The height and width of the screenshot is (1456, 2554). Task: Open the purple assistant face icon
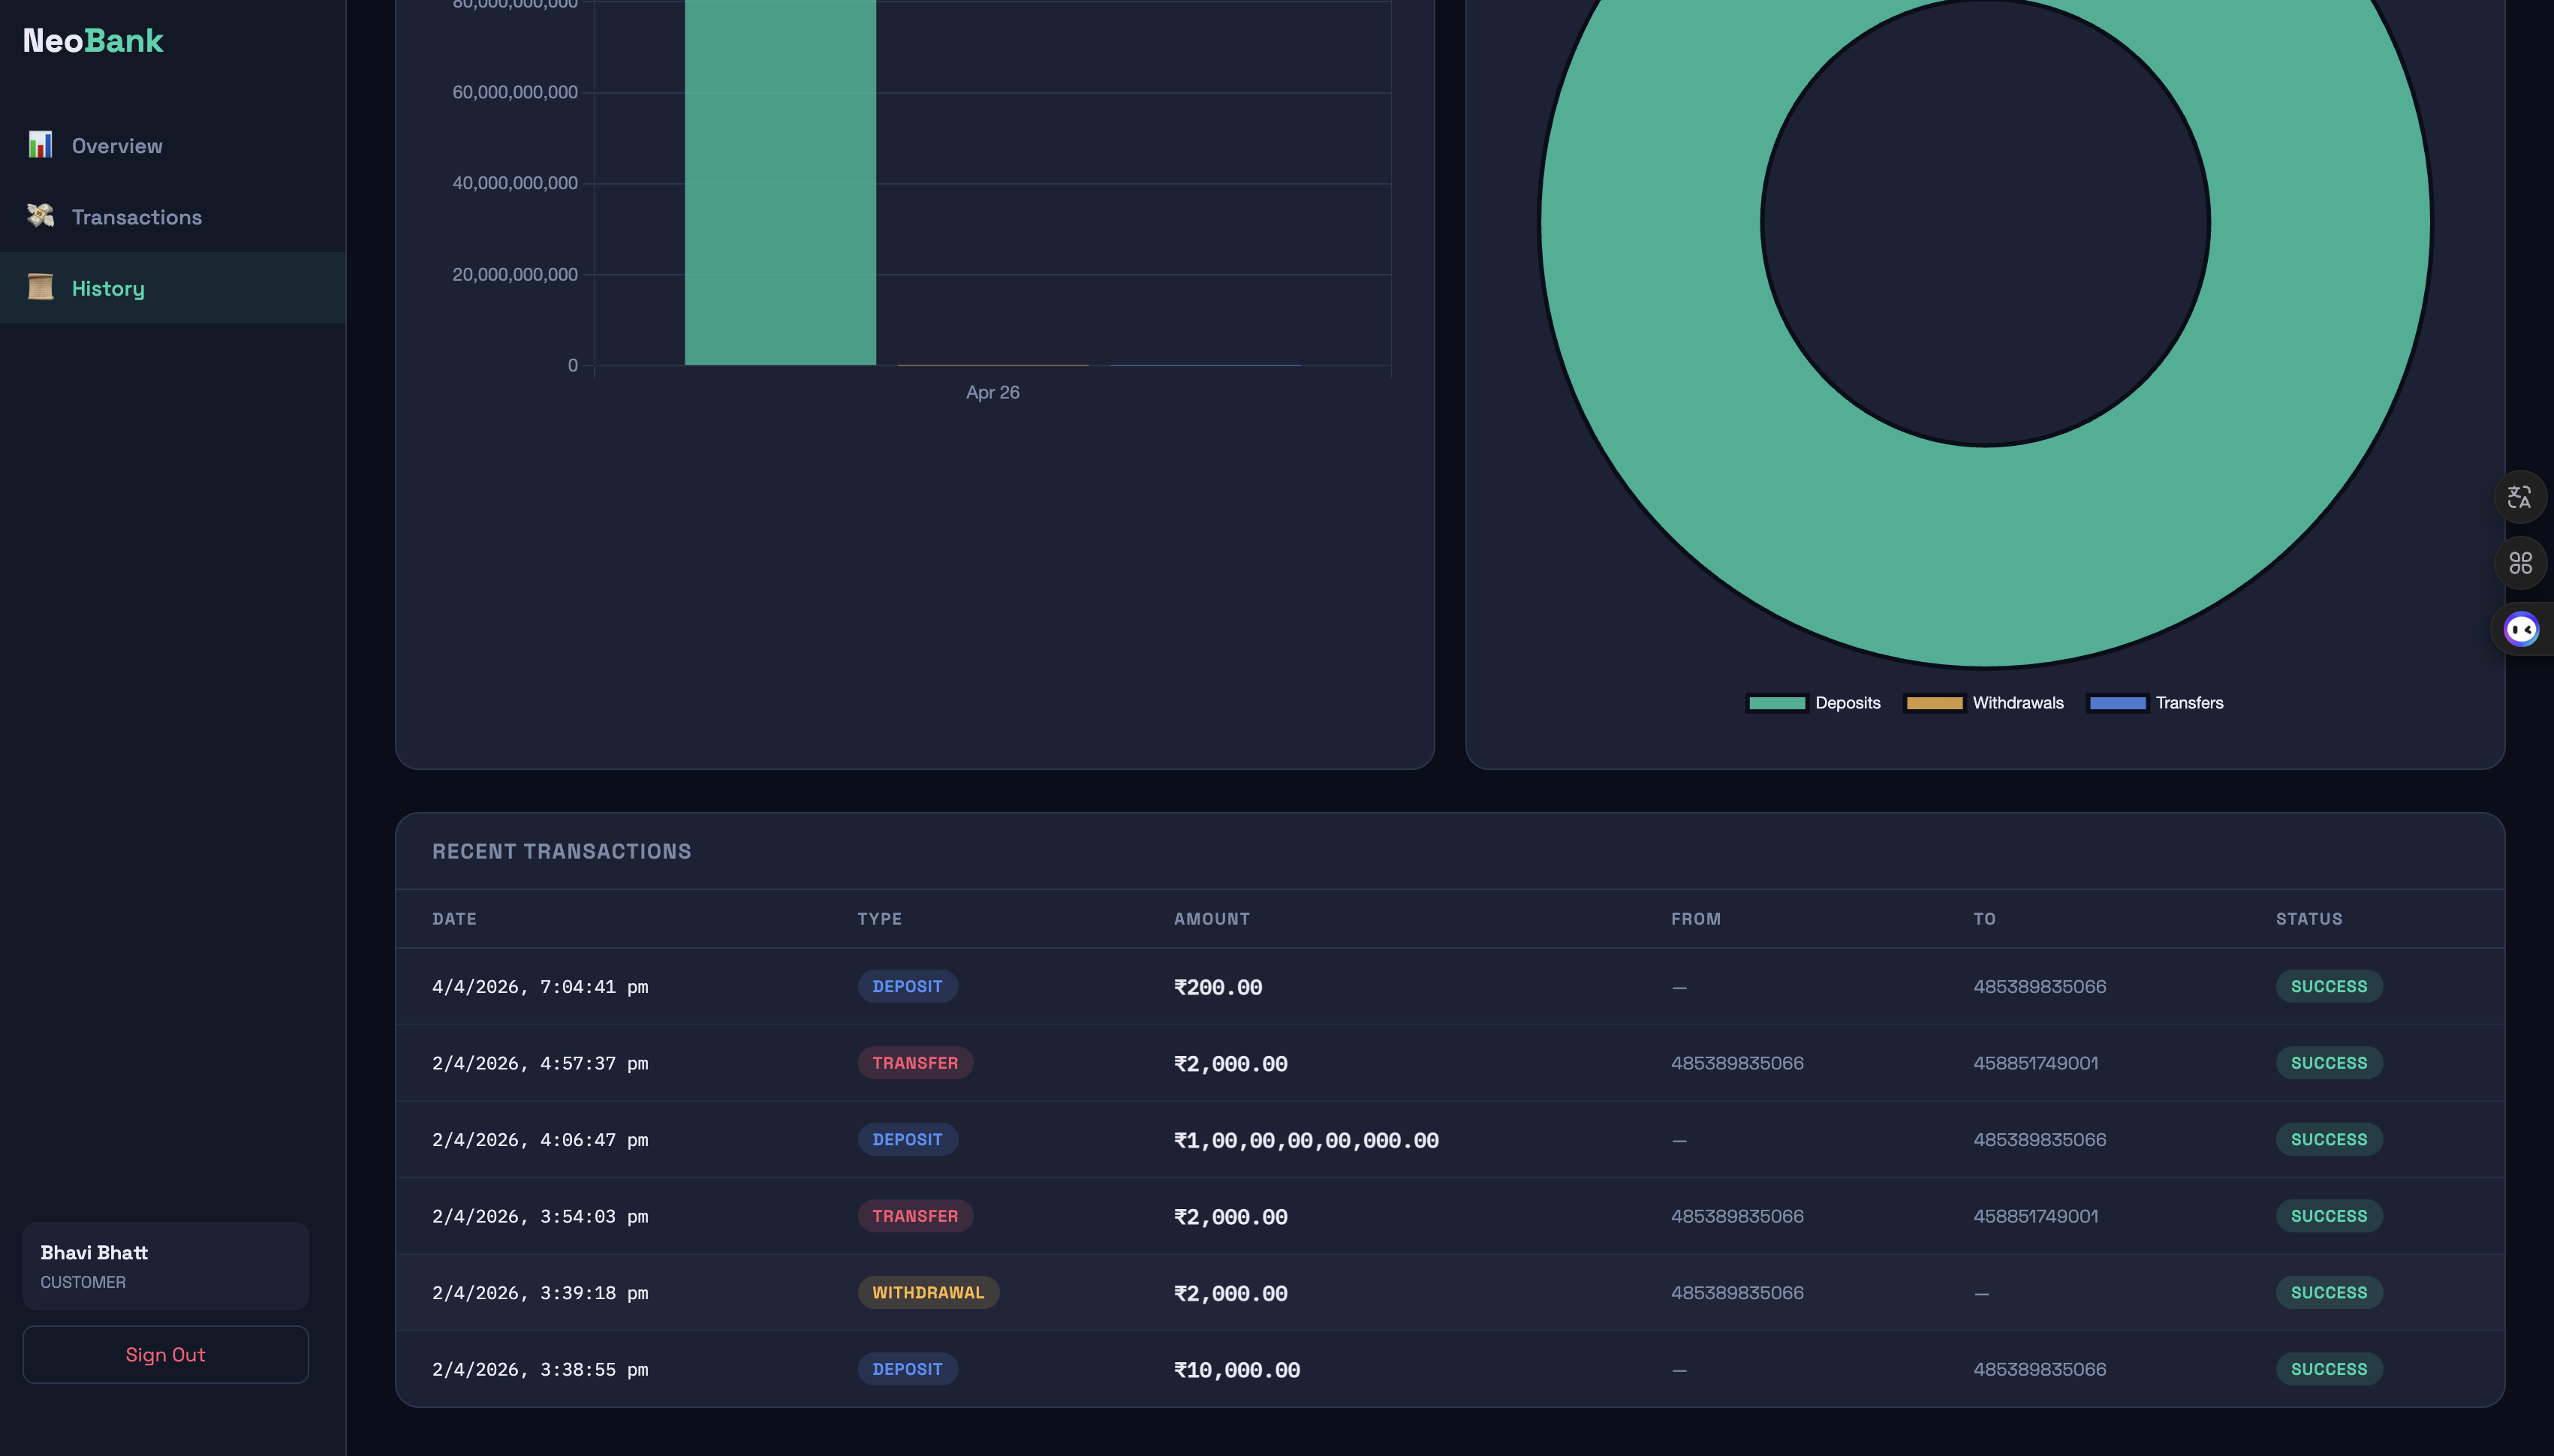[2520, 629]
